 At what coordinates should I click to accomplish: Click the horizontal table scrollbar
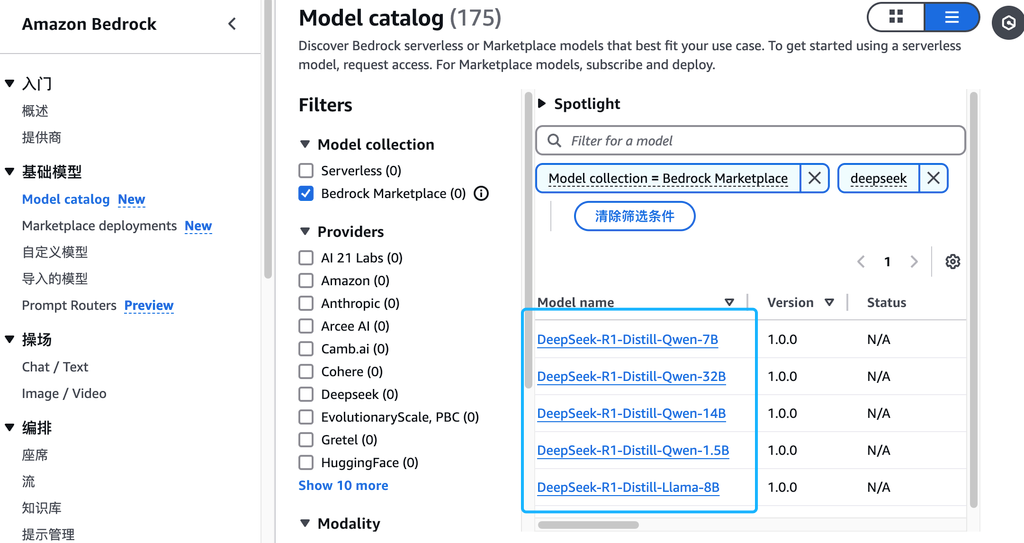pos(588,525)
